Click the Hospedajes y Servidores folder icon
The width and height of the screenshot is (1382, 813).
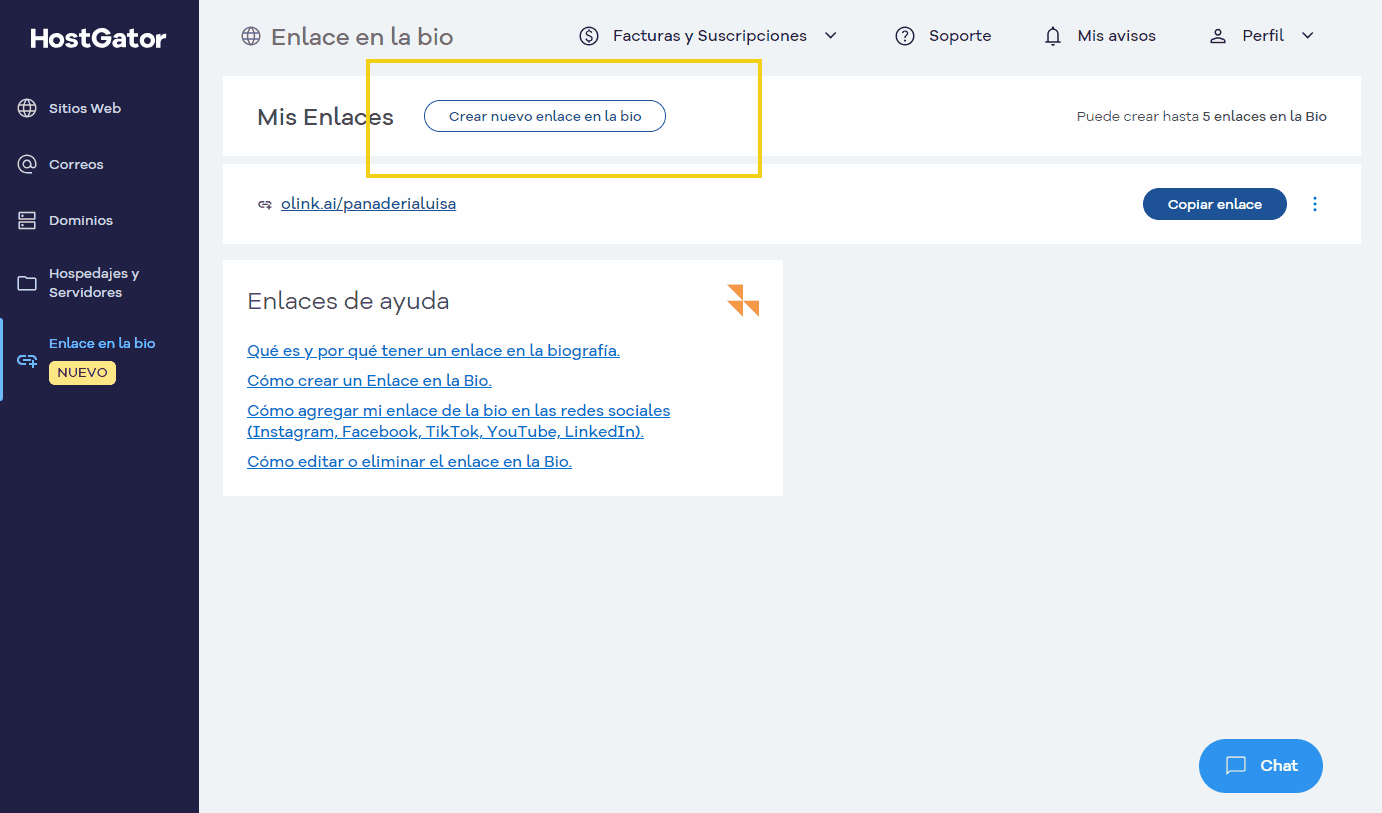pyautogui.click(x=27, y=283)
